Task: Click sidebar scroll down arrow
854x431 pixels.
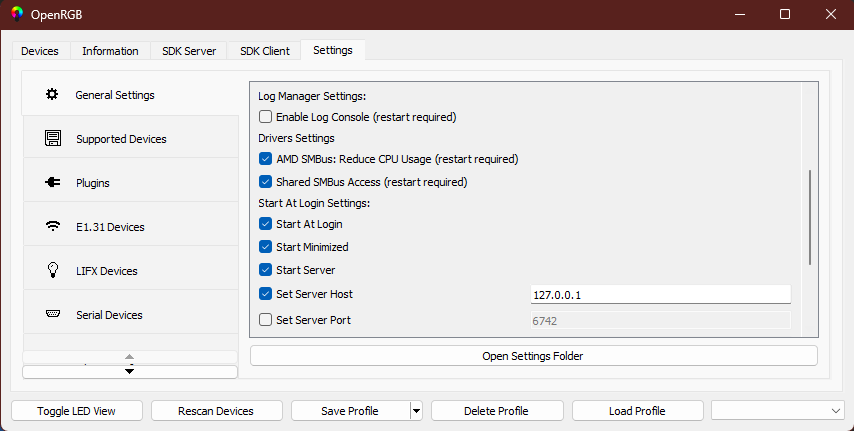Action: [x=130, y=372]
